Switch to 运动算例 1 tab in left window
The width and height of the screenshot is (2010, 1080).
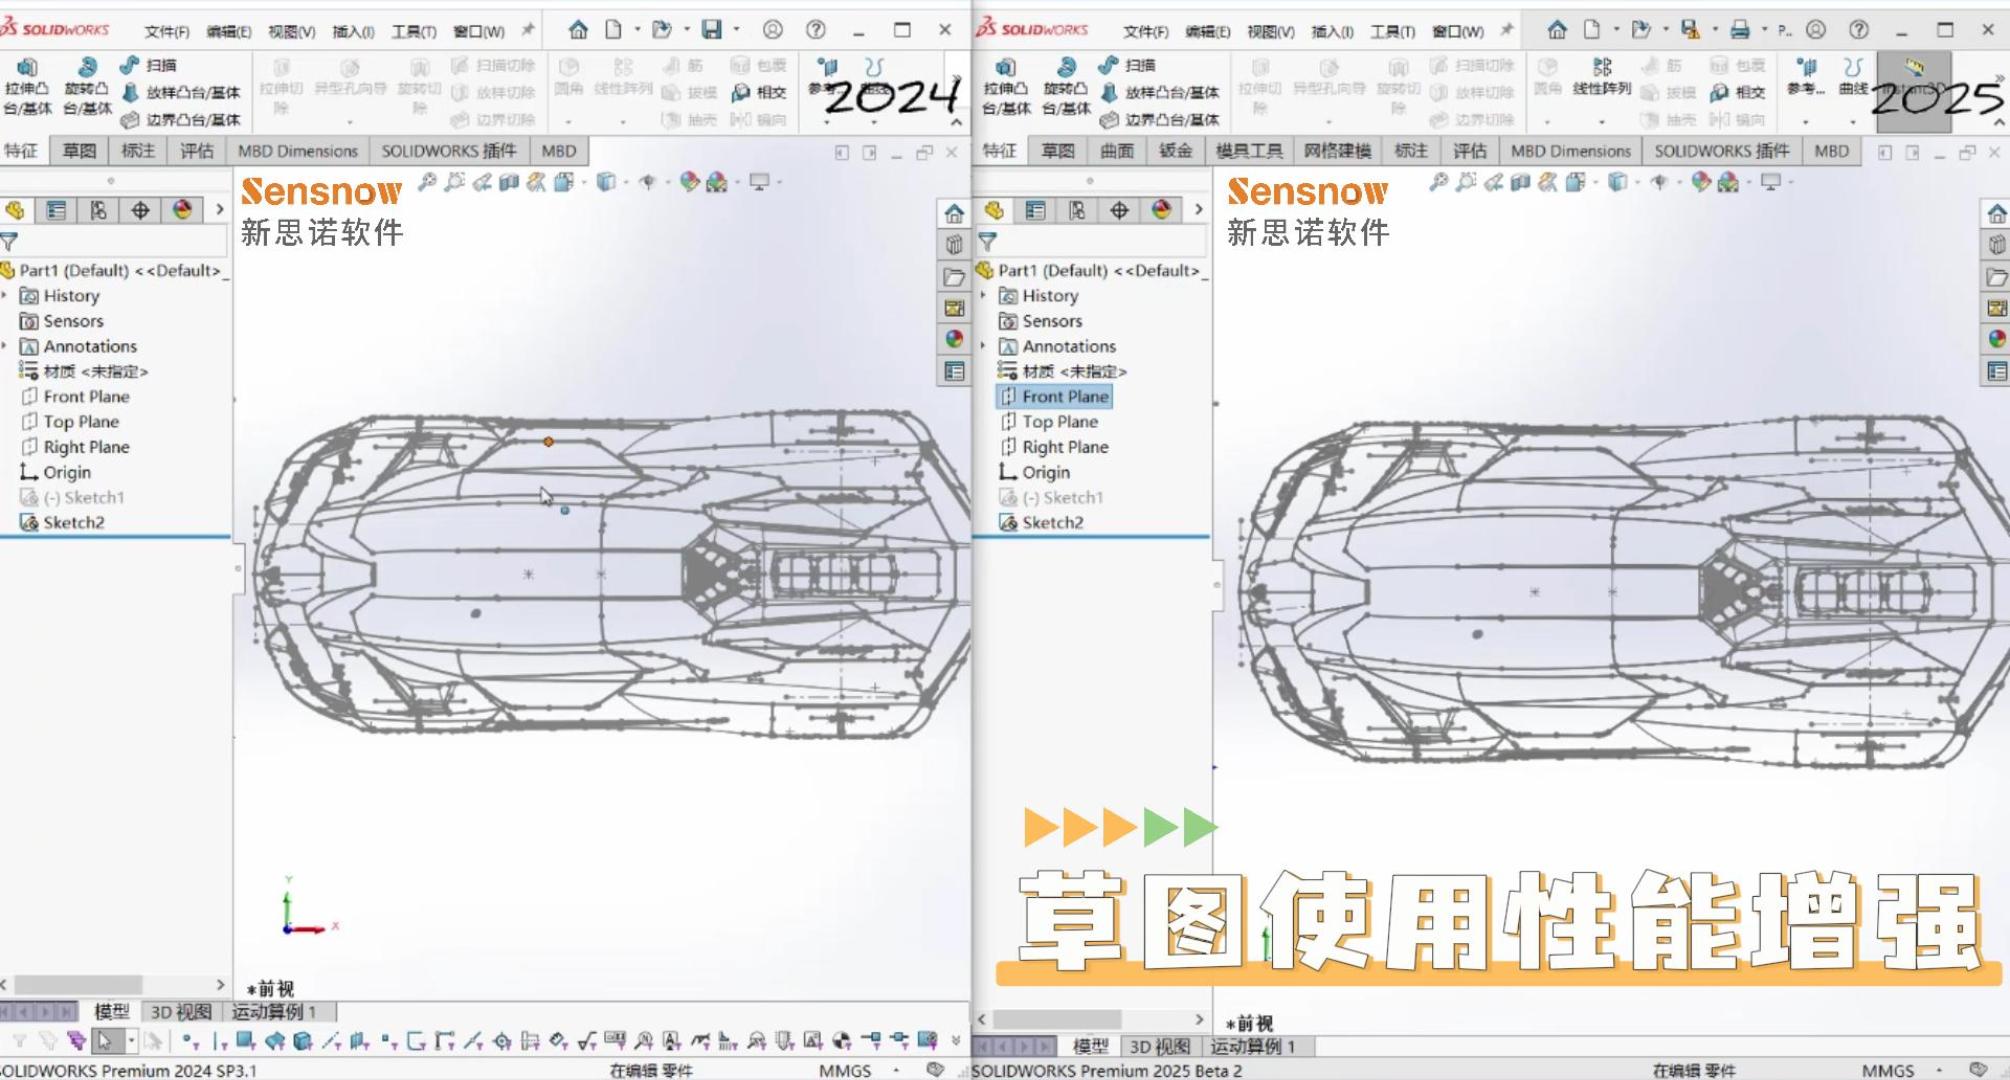(x=274, y=1012)
